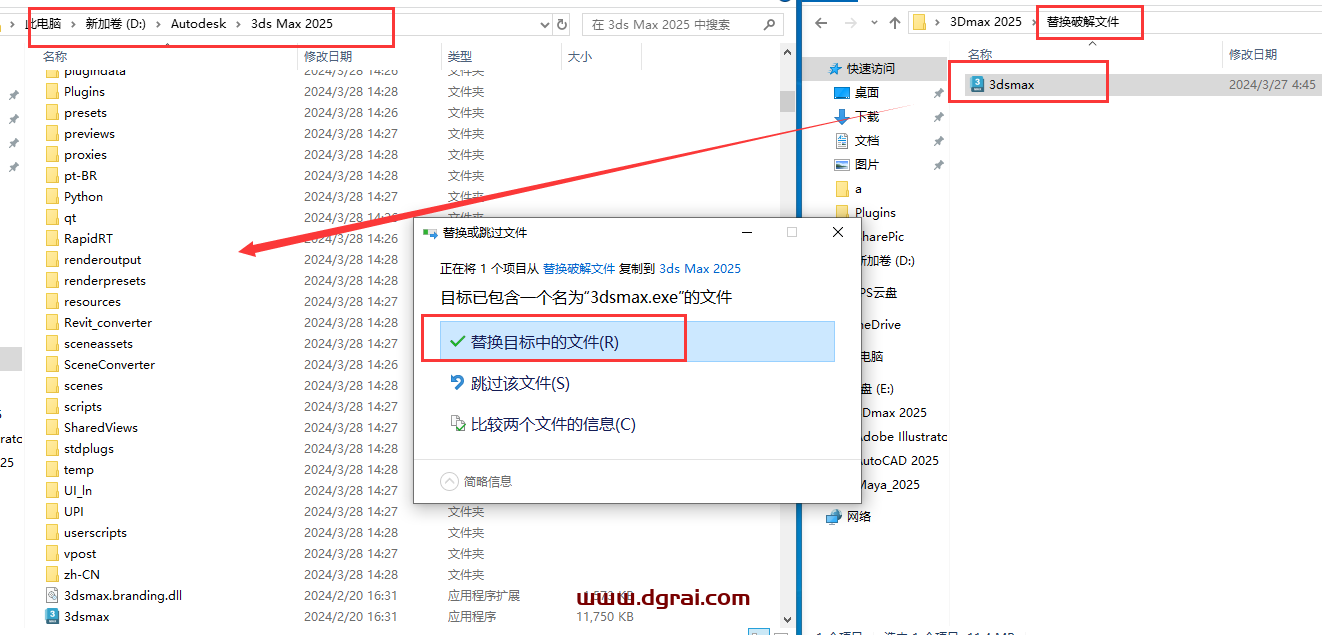
Task: Click the folder icon next to Plugins in left window
Action: (x=52, y=92)
